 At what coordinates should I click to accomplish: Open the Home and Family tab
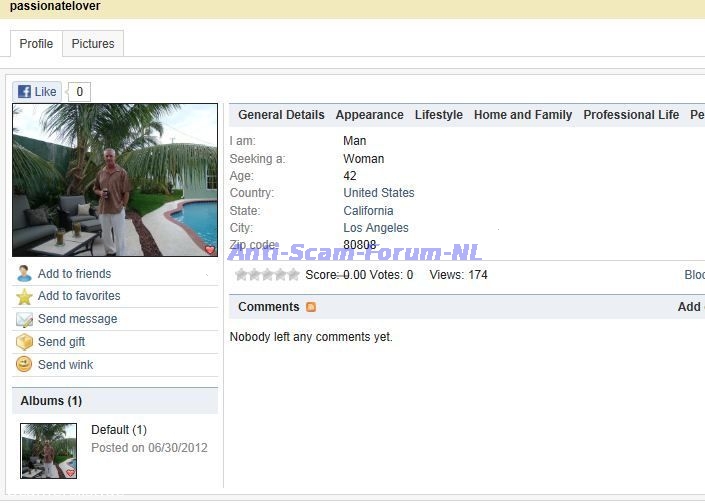(x=523, y=115)
